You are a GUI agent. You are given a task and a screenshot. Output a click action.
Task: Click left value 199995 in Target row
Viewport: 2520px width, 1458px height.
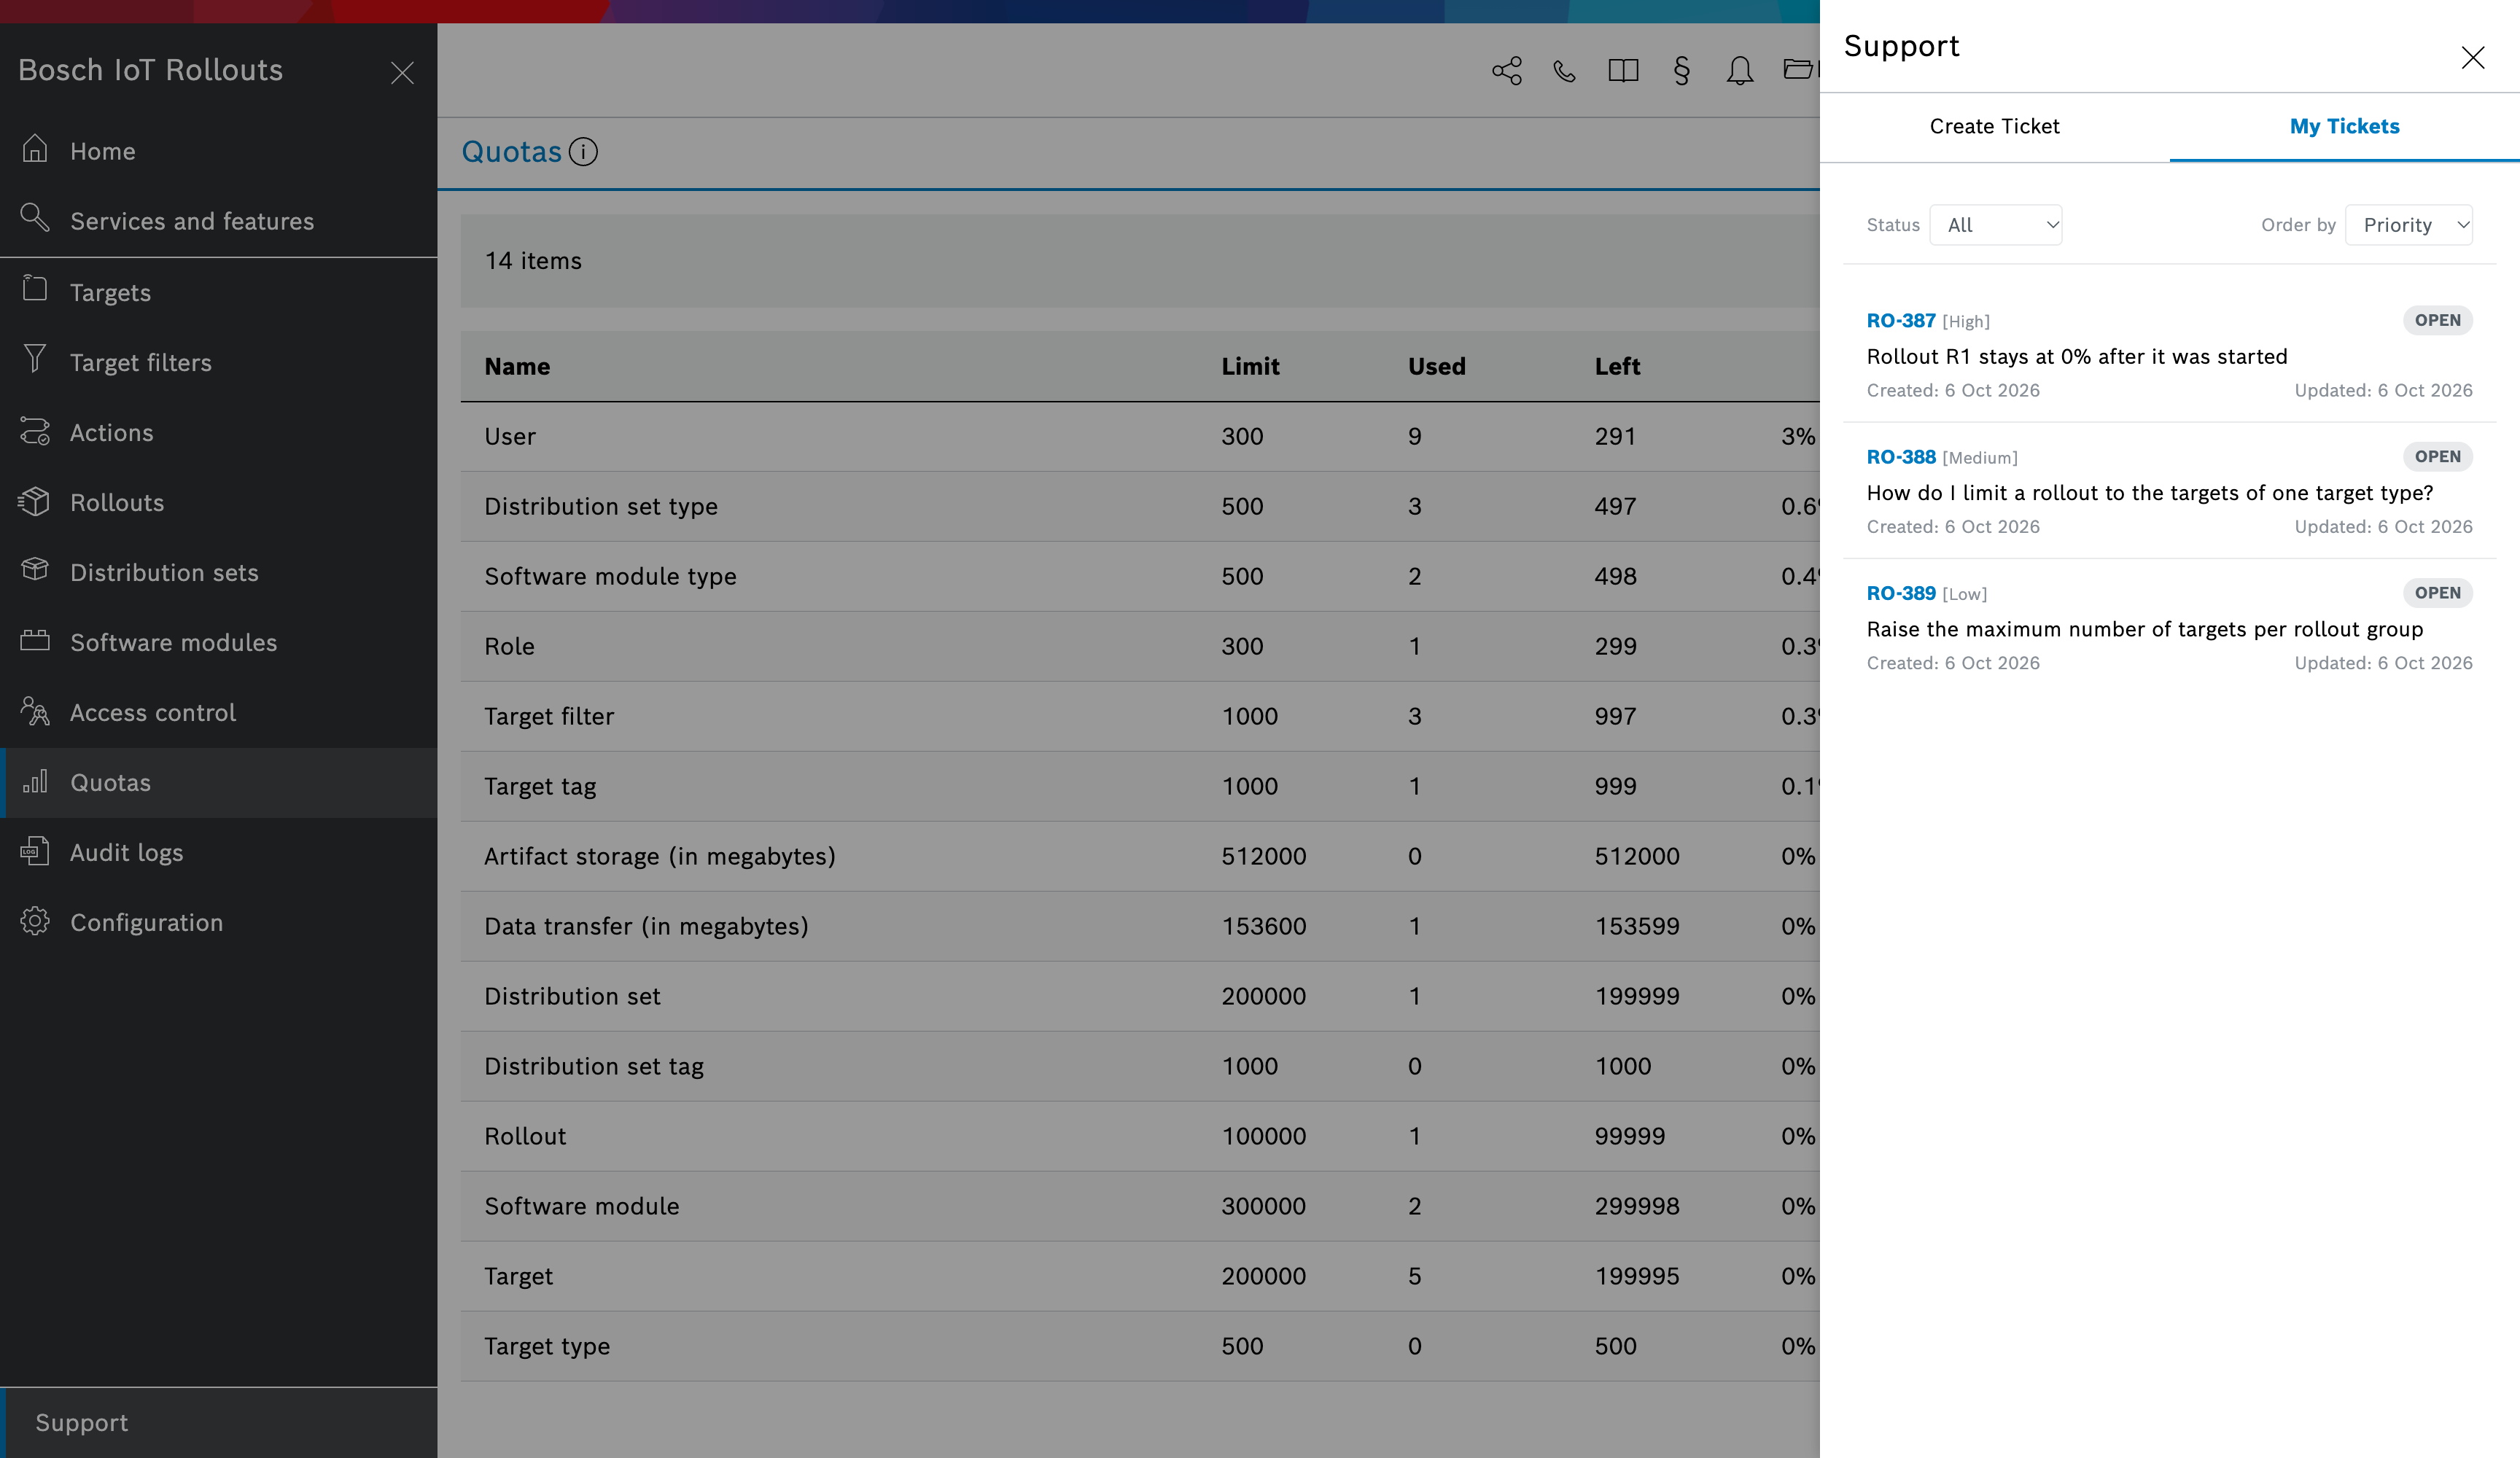1637,1276
